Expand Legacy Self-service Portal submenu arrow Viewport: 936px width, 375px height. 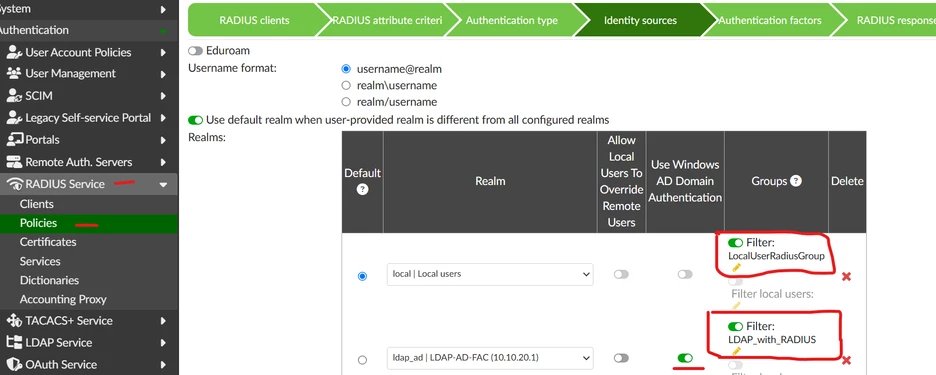click(163, 118)
